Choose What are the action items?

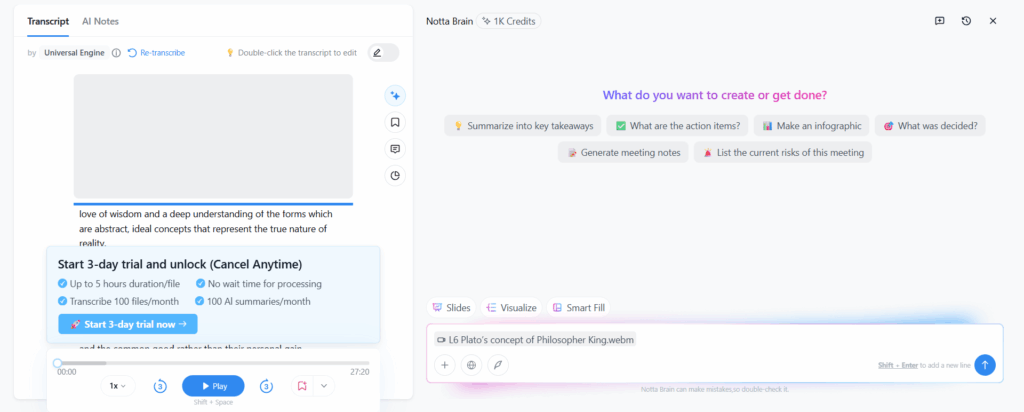[677, 126]
